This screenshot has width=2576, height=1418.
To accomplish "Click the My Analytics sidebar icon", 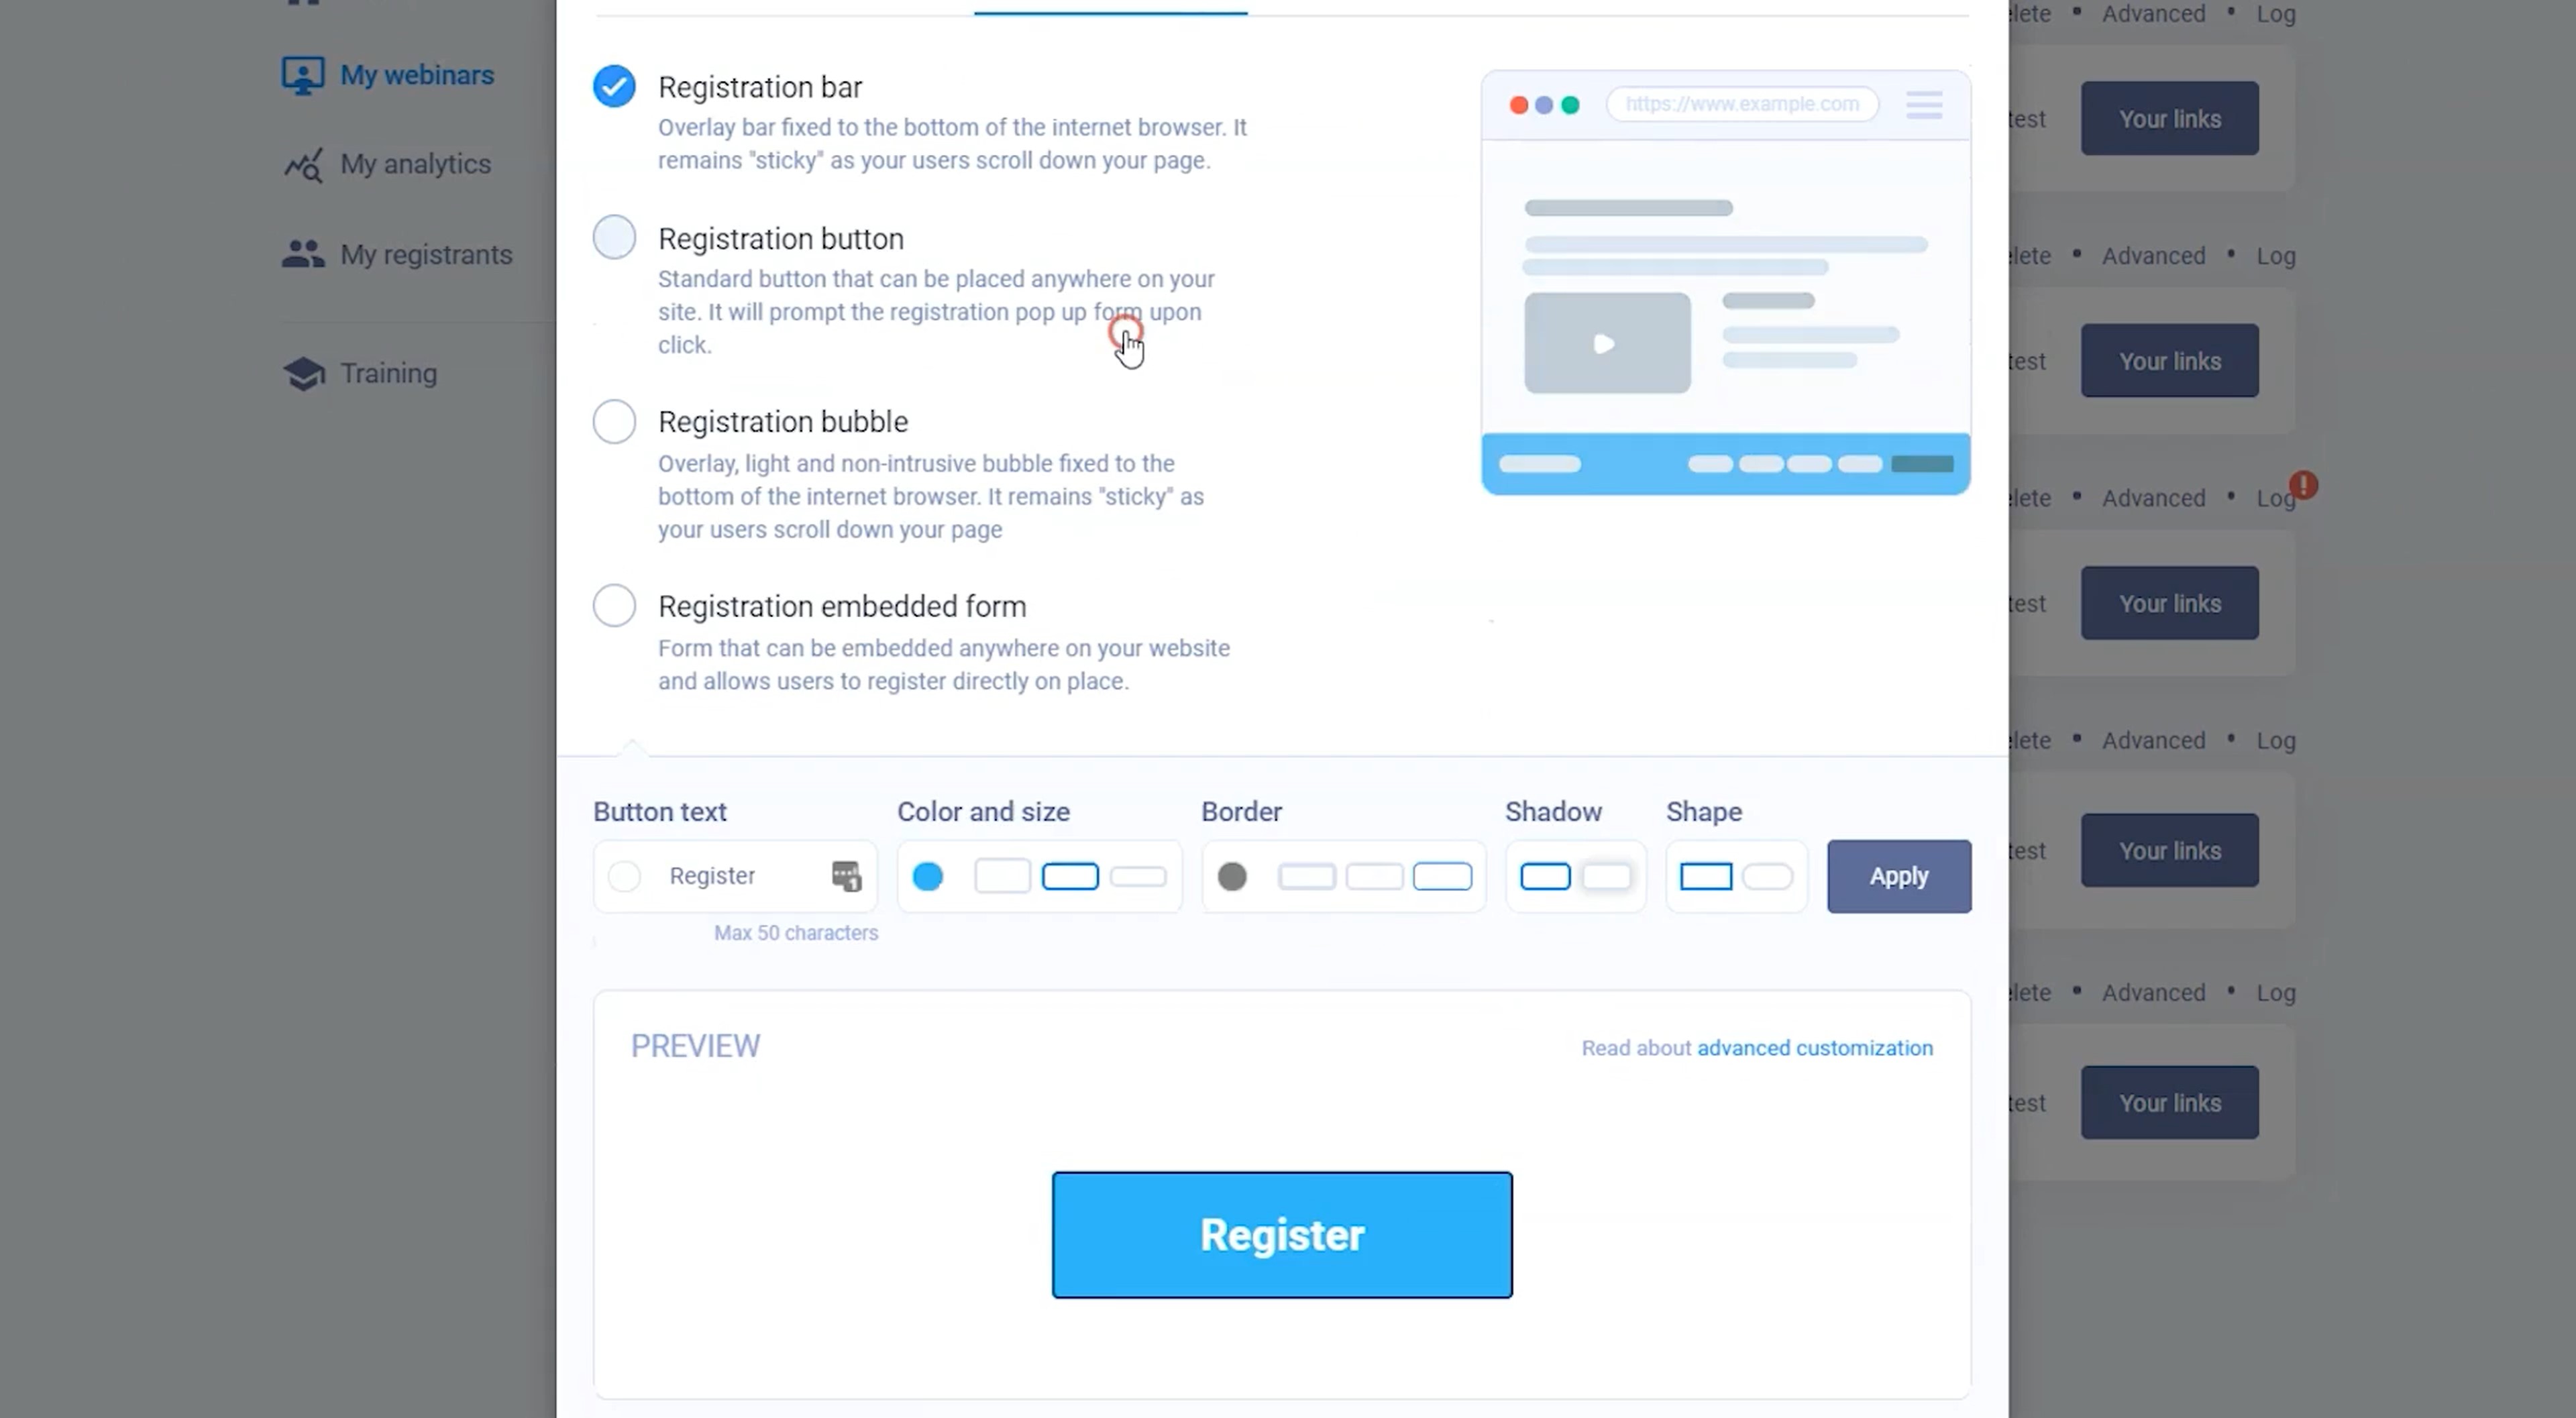I will point(301,164).
